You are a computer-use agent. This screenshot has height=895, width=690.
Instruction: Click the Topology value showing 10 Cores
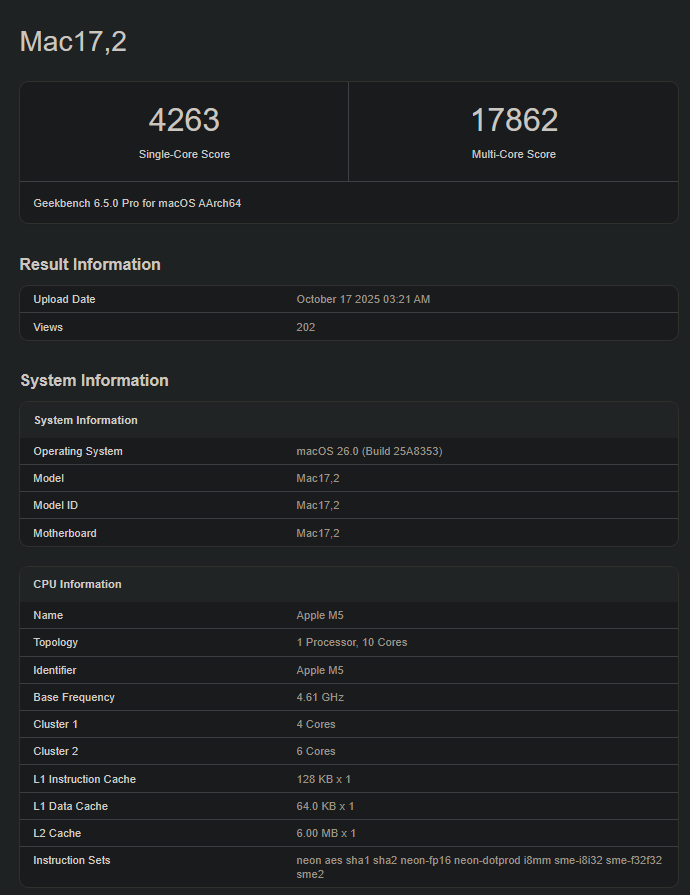point(351,643)
